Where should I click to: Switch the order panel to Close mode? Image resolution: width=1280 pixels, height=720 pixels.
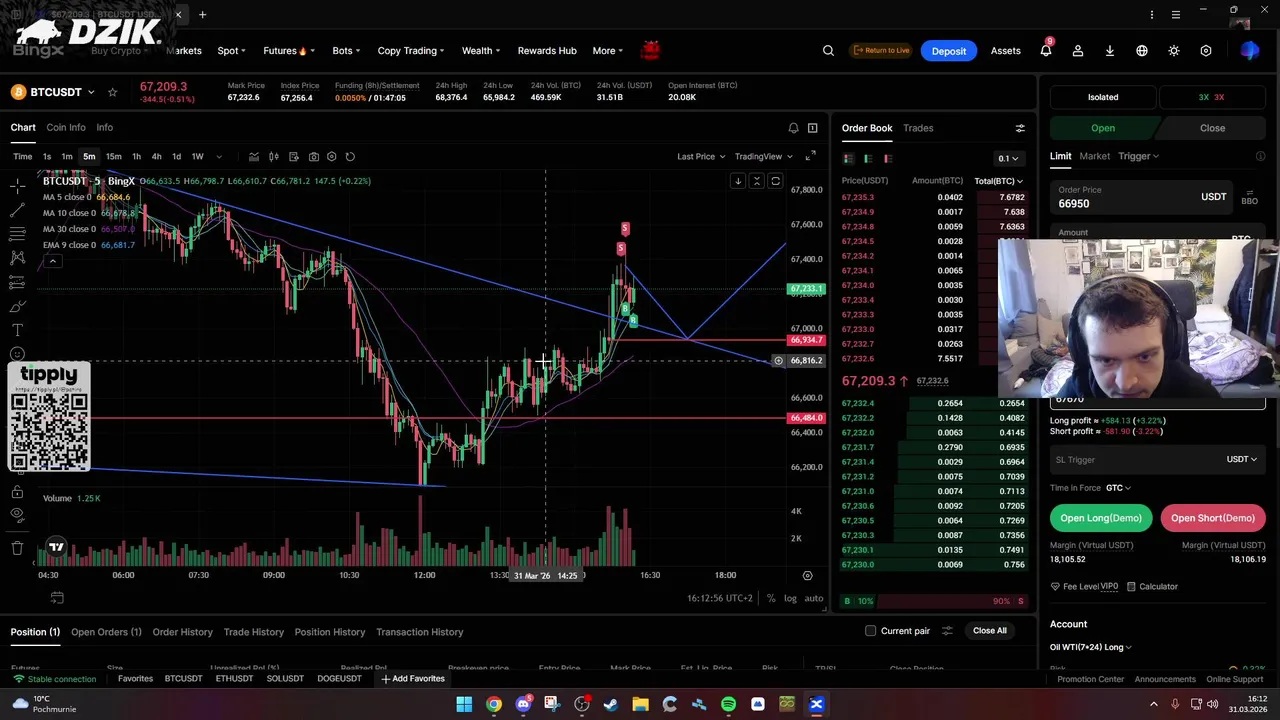tap(1212, 128)
